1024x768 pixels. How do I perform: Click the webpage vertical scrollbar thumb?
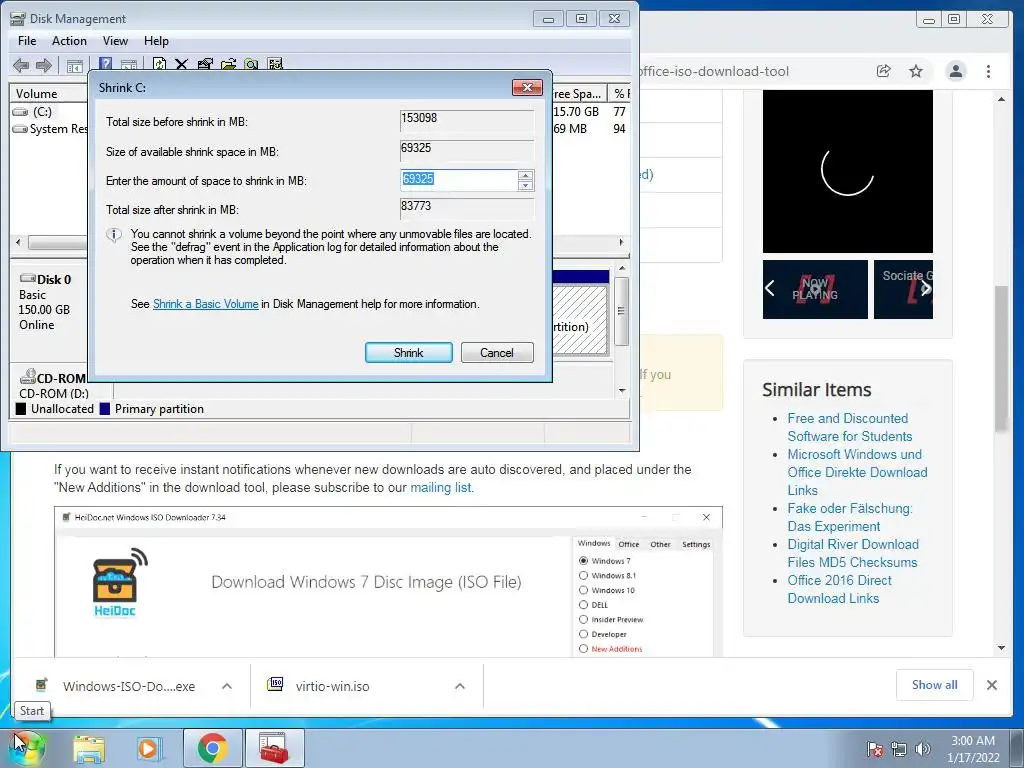(x=1001, y=358)
